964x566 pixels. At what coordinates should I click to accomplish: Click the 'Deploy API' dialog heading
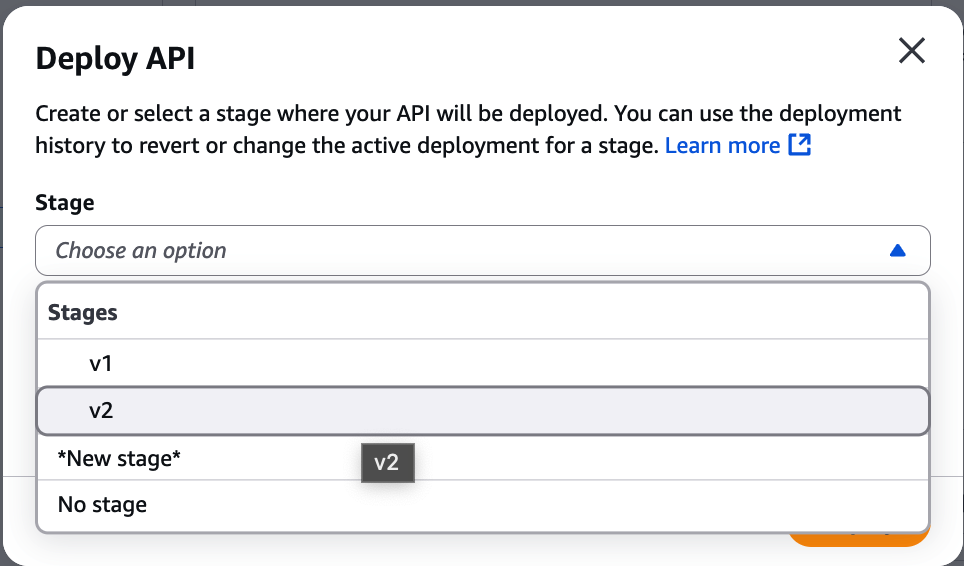[x=115, y=59]
